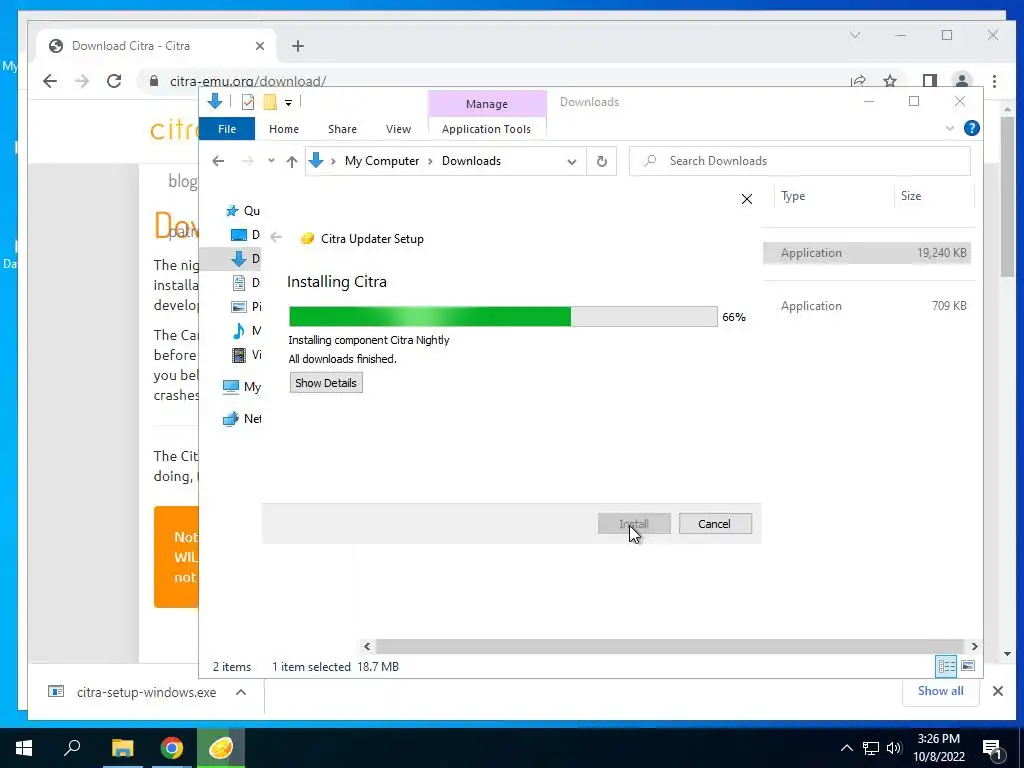This screenshot has width=1024, height=768.
Task: Switch Explorer to large icons view
Action: coord(968,666)
